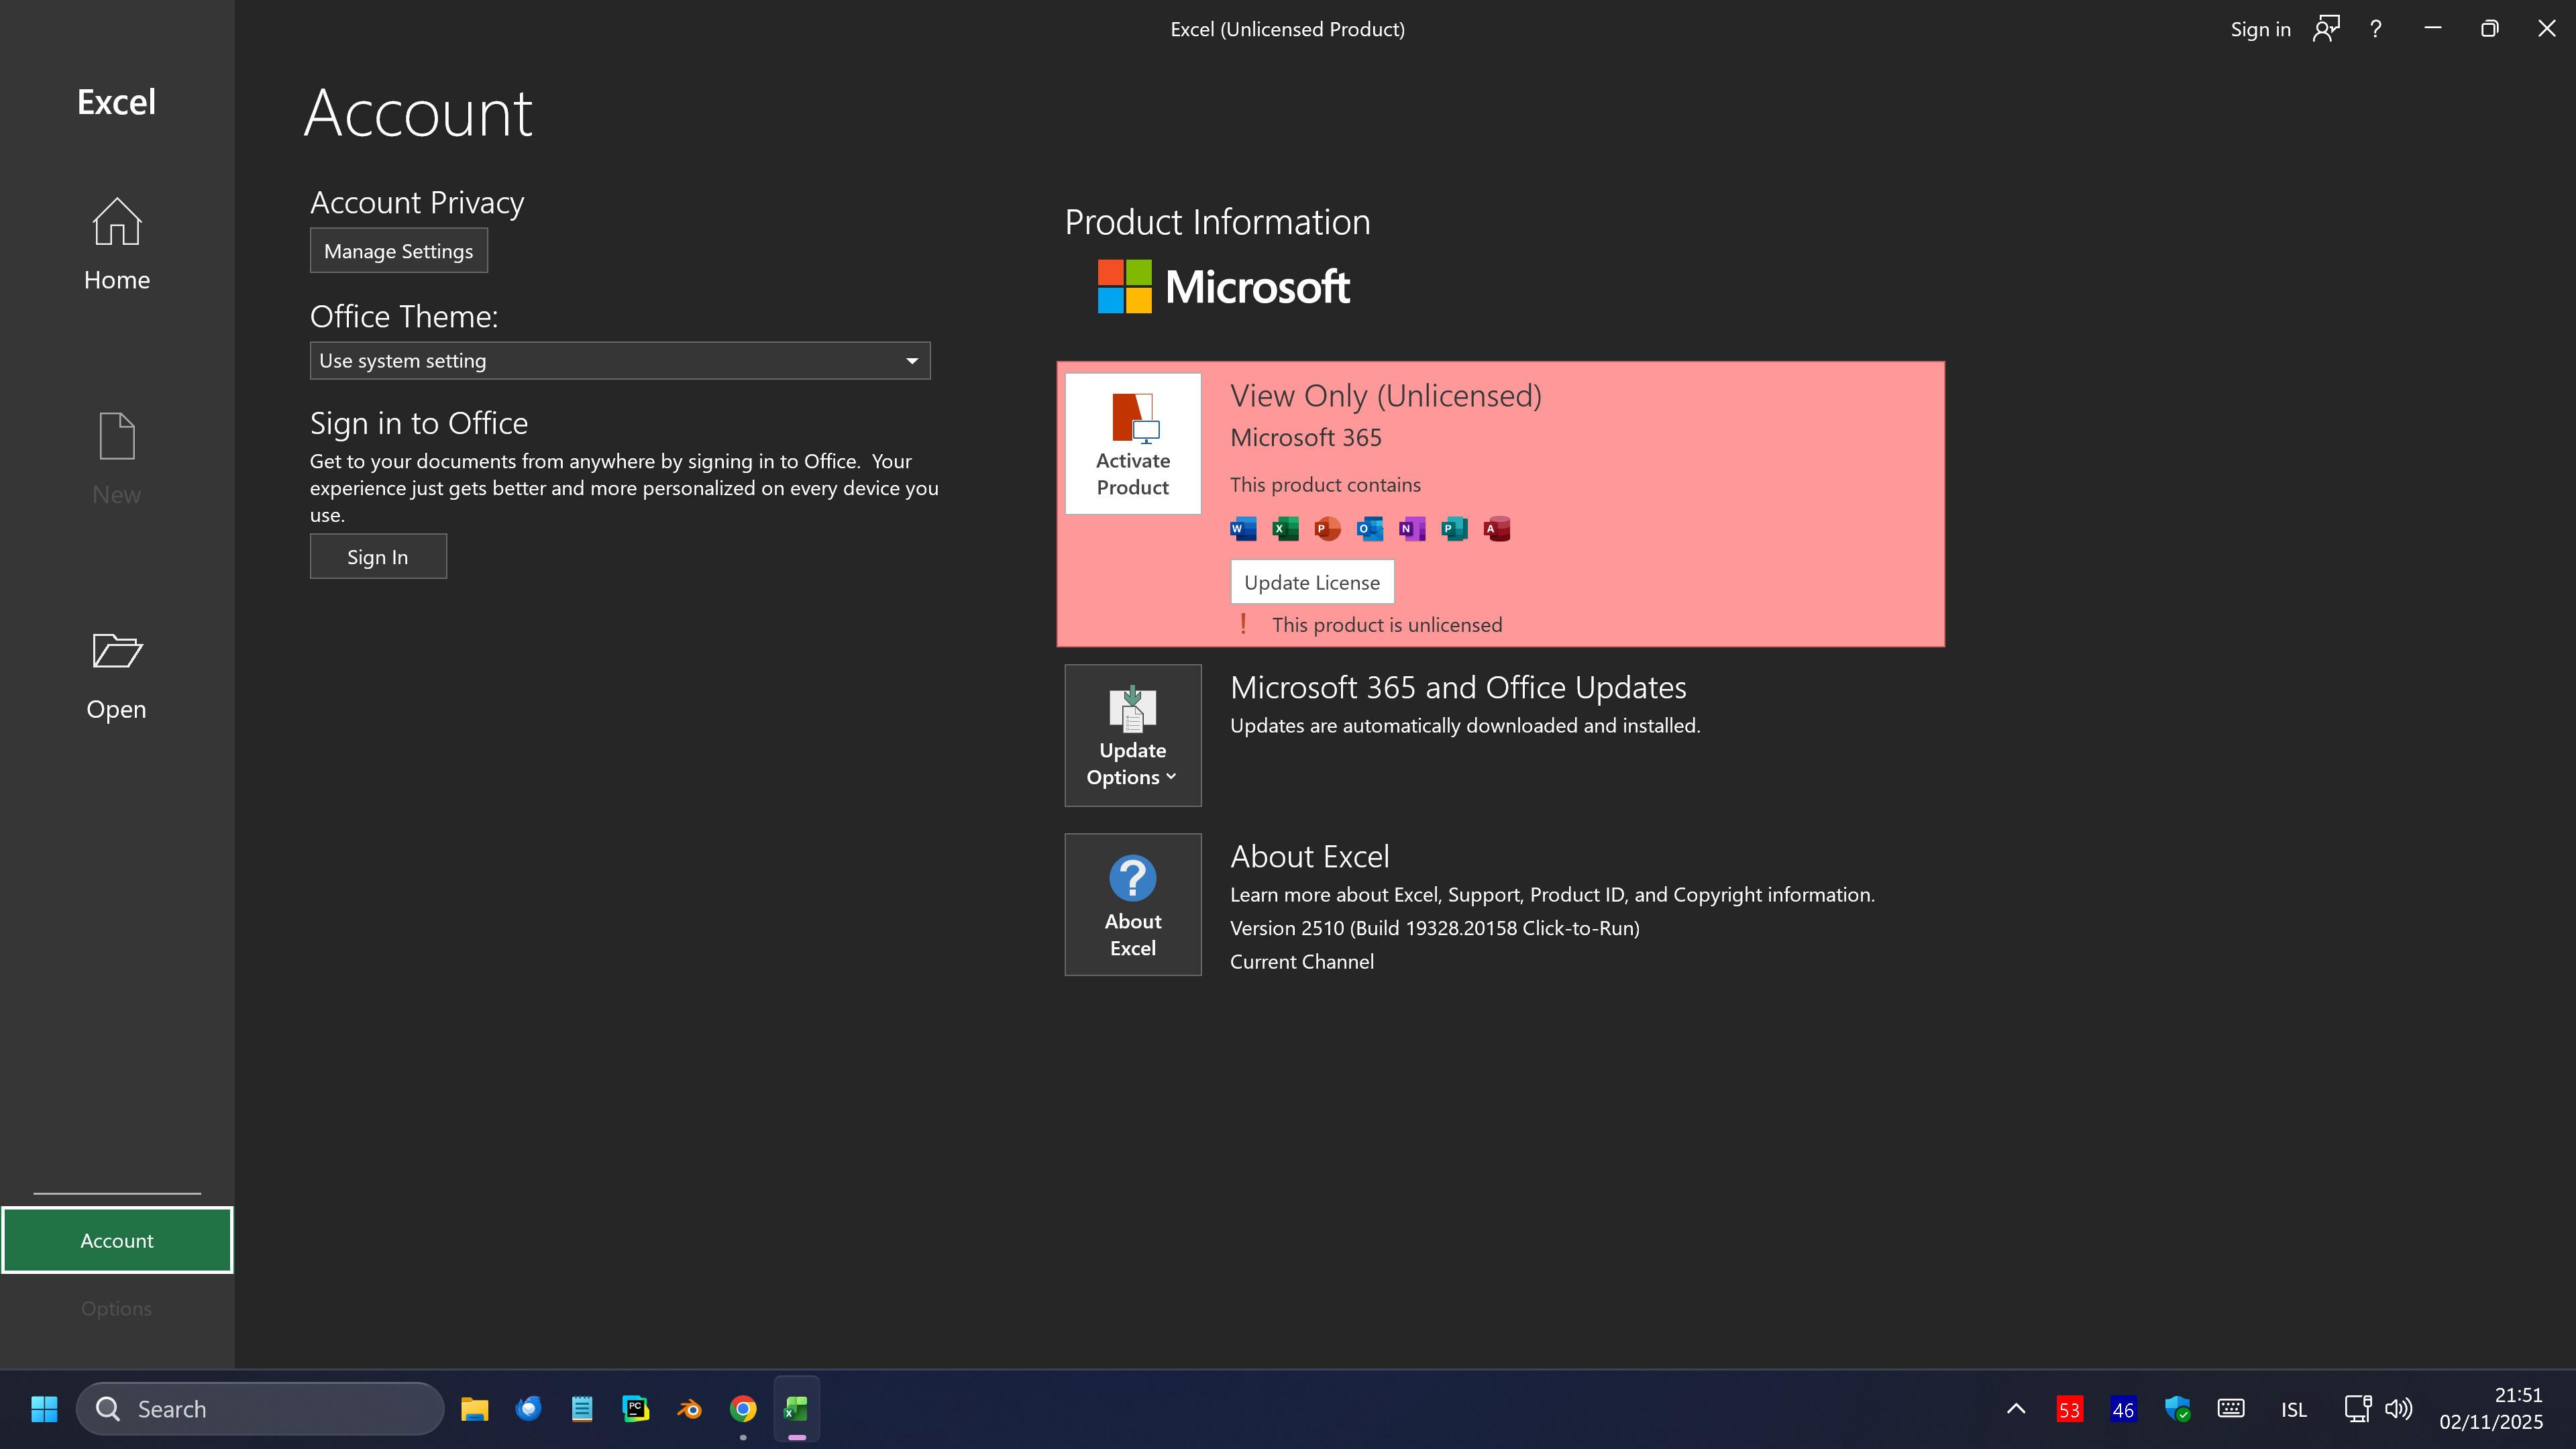Viewport: 2576px width, 1449px height.
Task: Open Help with the question mark icon
Action: point(2376,29)
